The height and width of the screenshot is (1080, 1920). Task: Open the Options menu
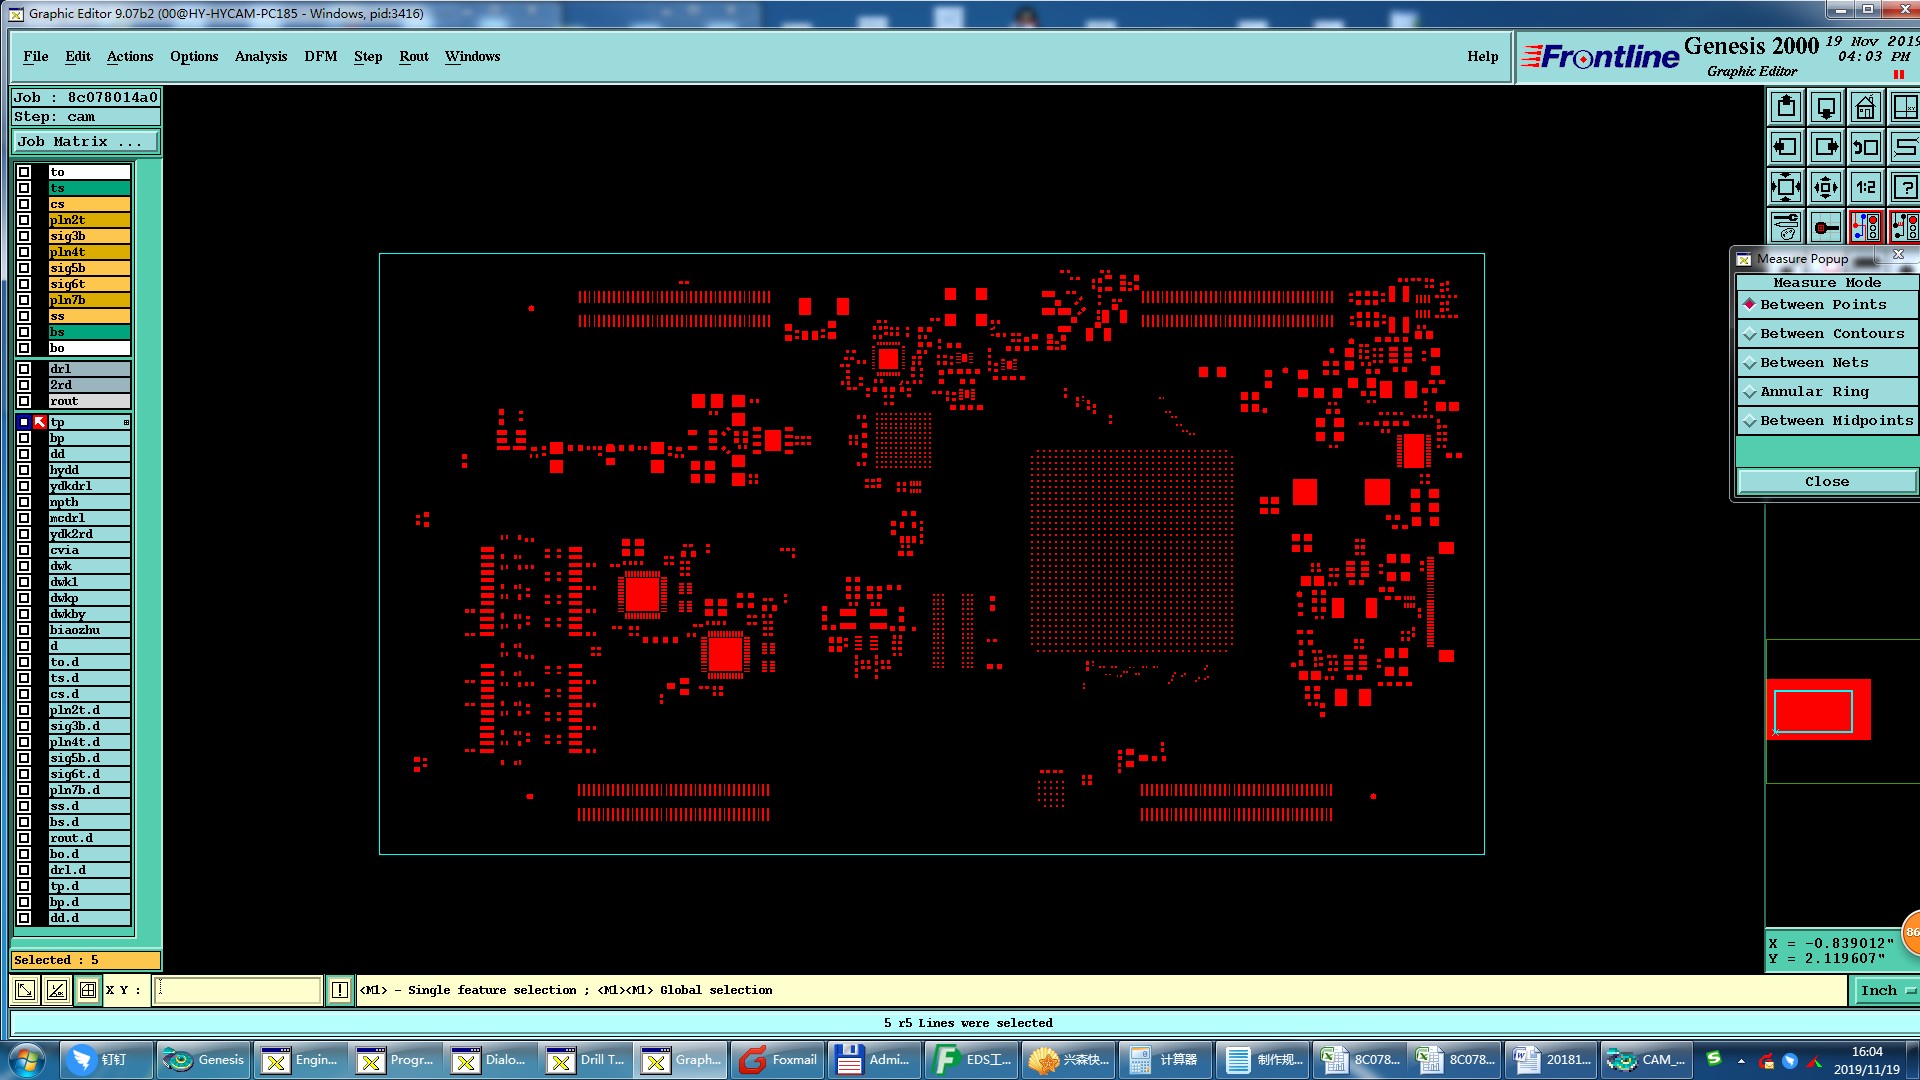(194, 57)
